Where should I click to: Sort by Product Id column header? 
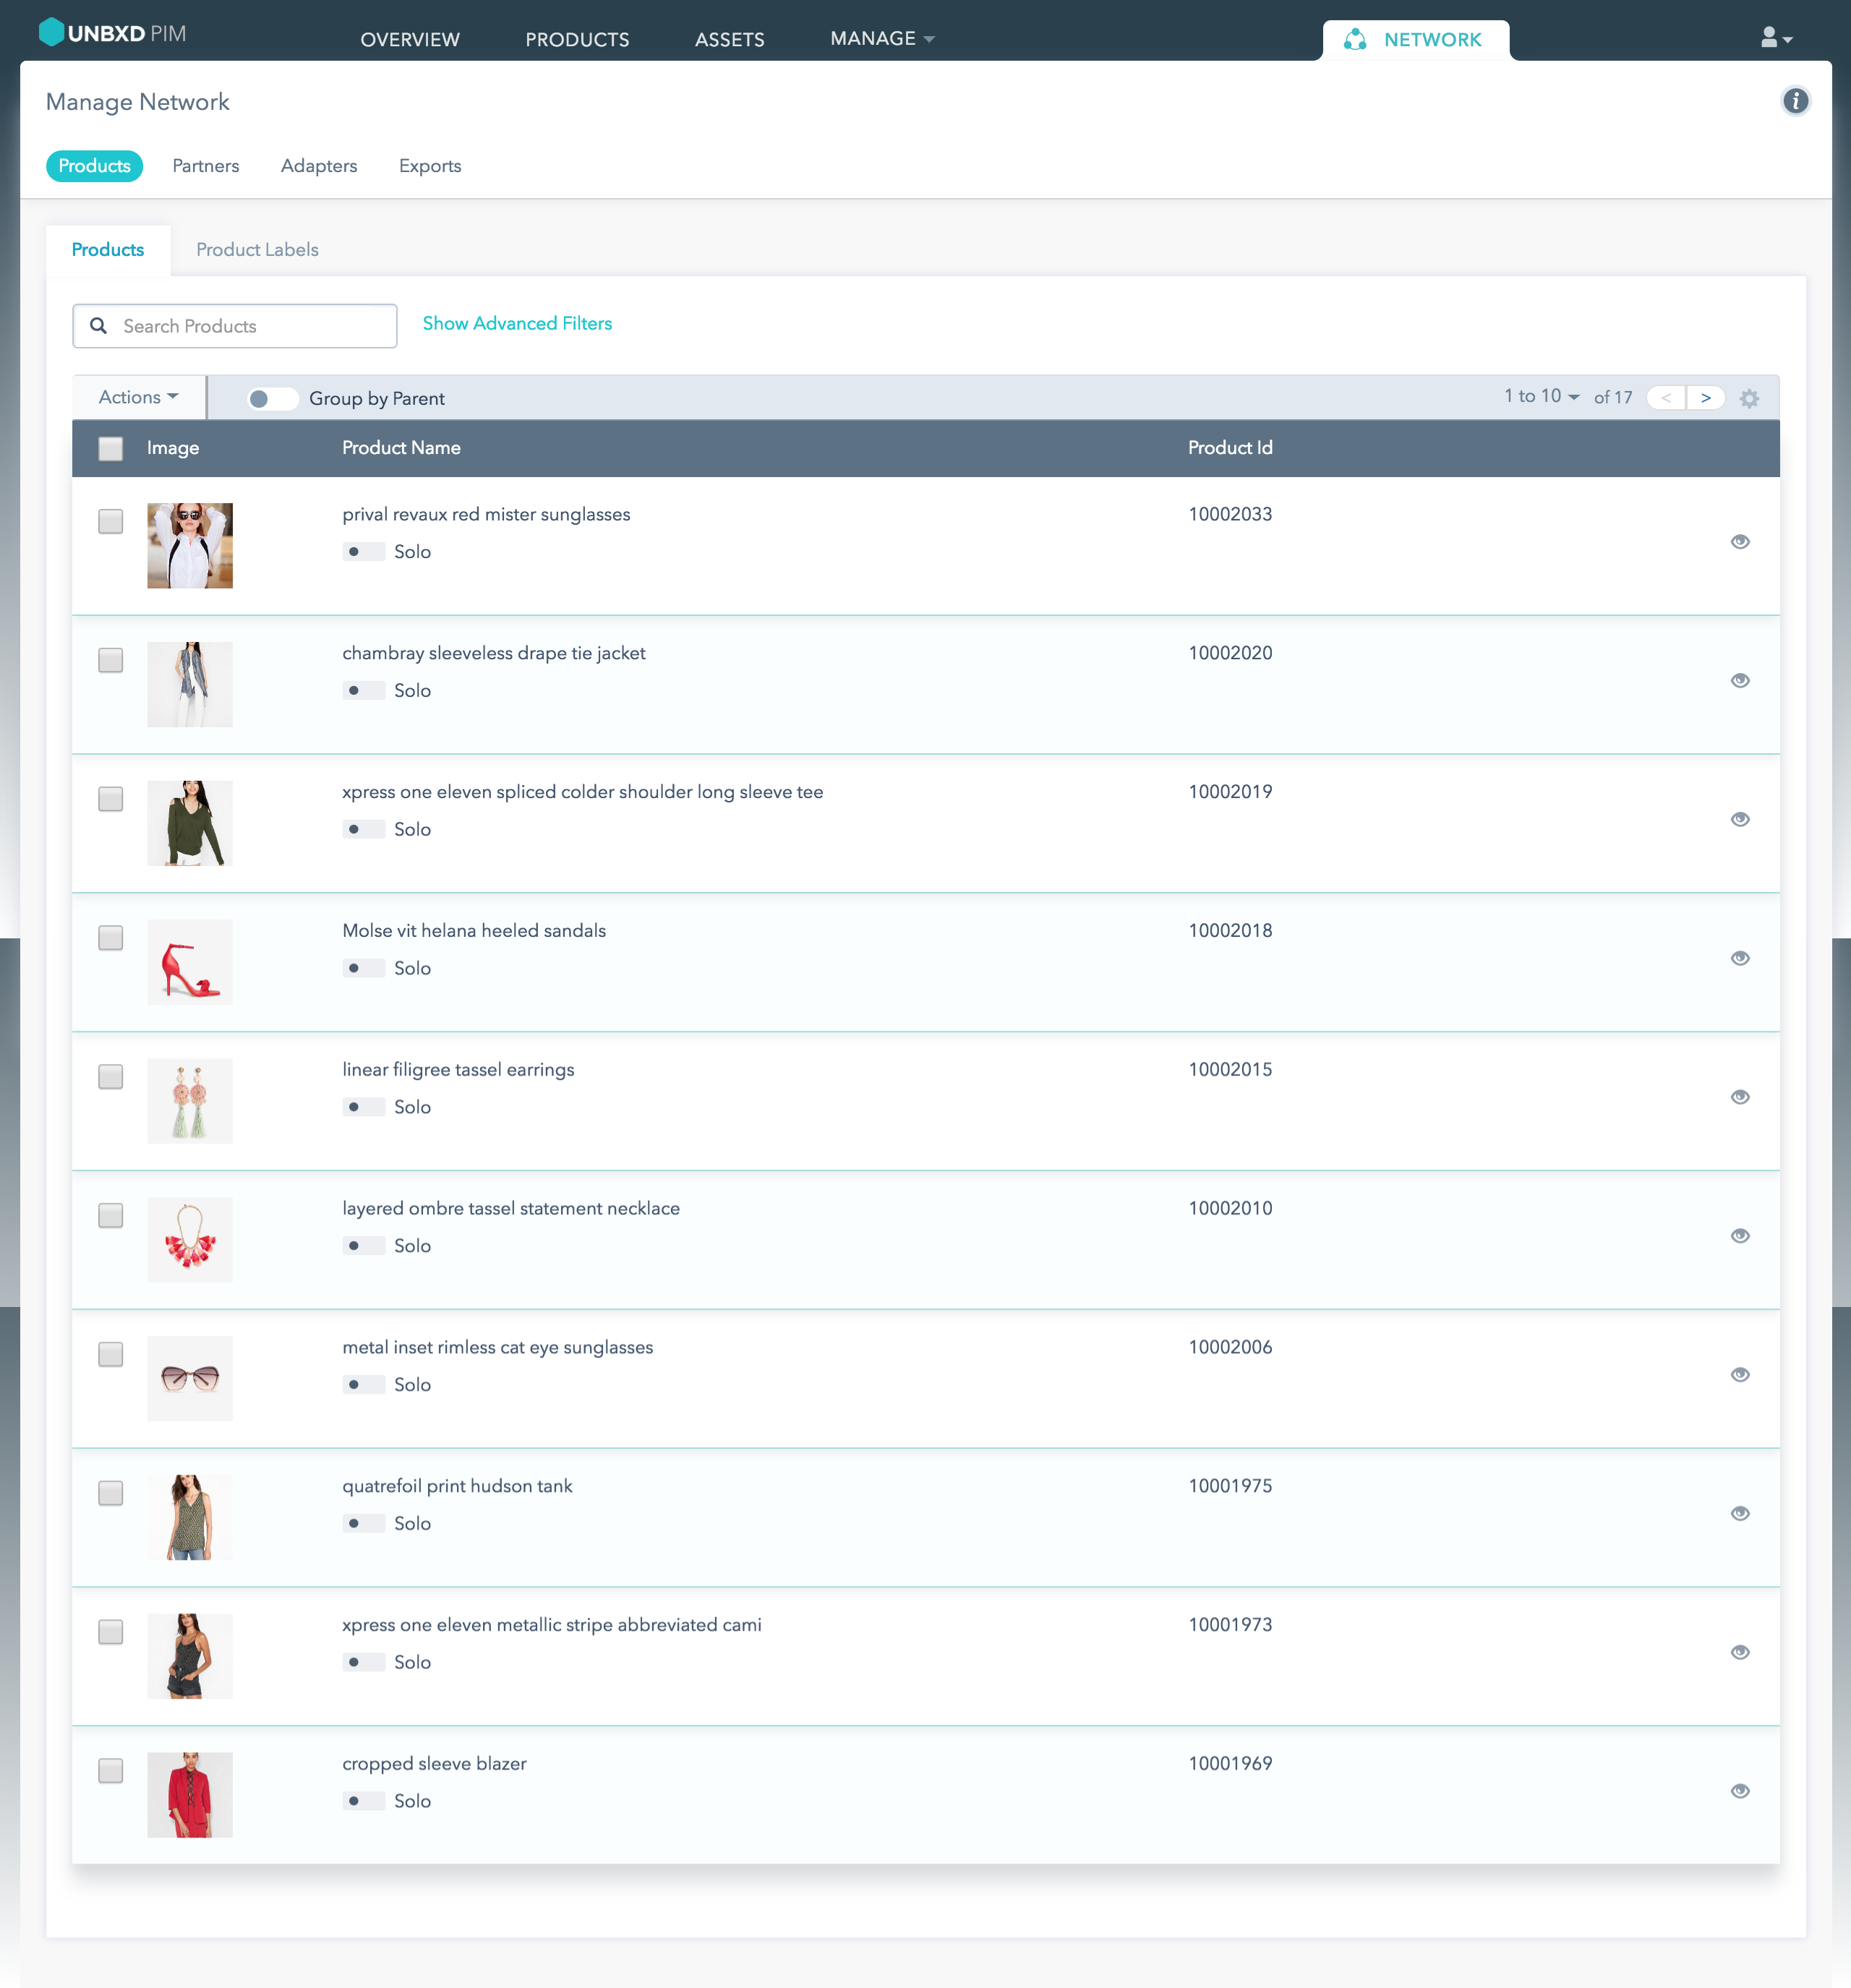(1230, 448)
